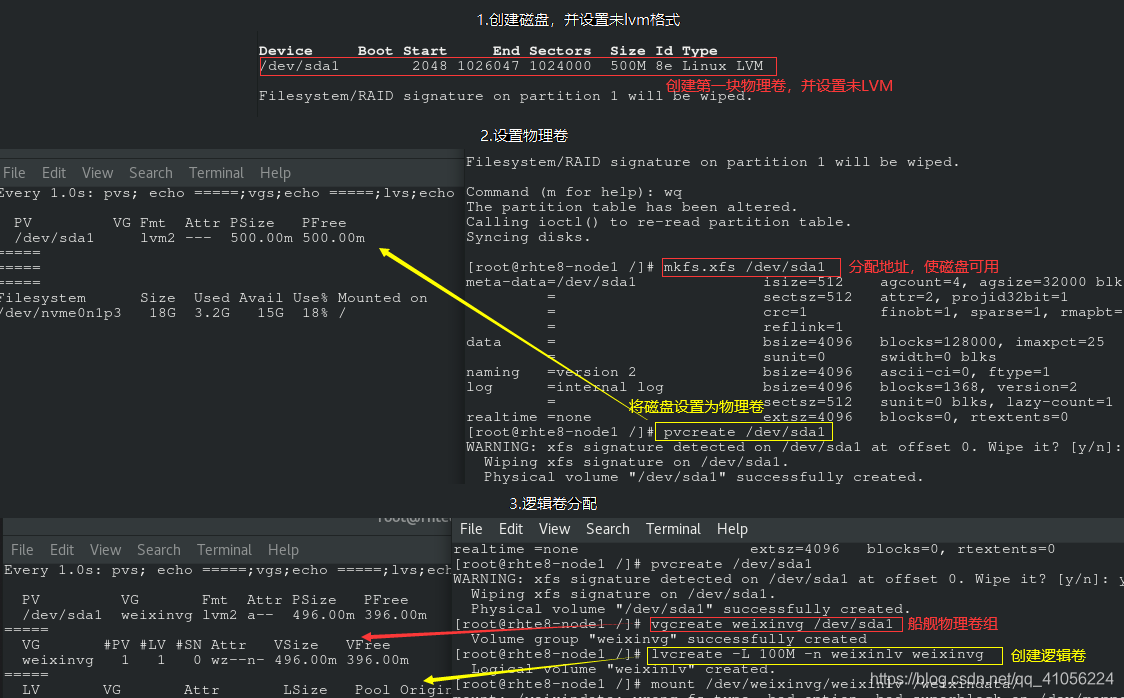Click the 1026047 End sector value

tap(488, 66)
